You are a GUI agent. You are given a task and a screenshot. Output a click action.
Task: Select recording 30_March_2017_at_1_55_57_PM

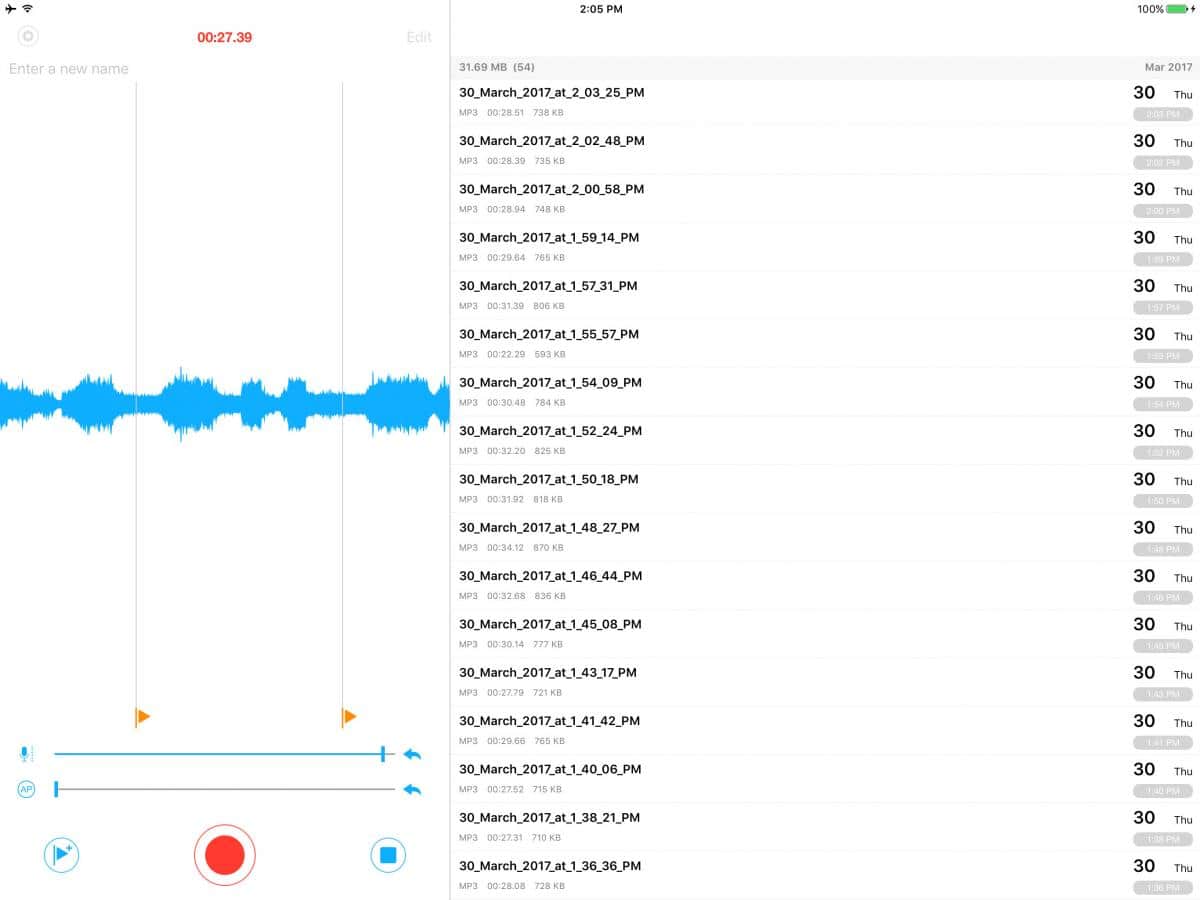point(548,335)
